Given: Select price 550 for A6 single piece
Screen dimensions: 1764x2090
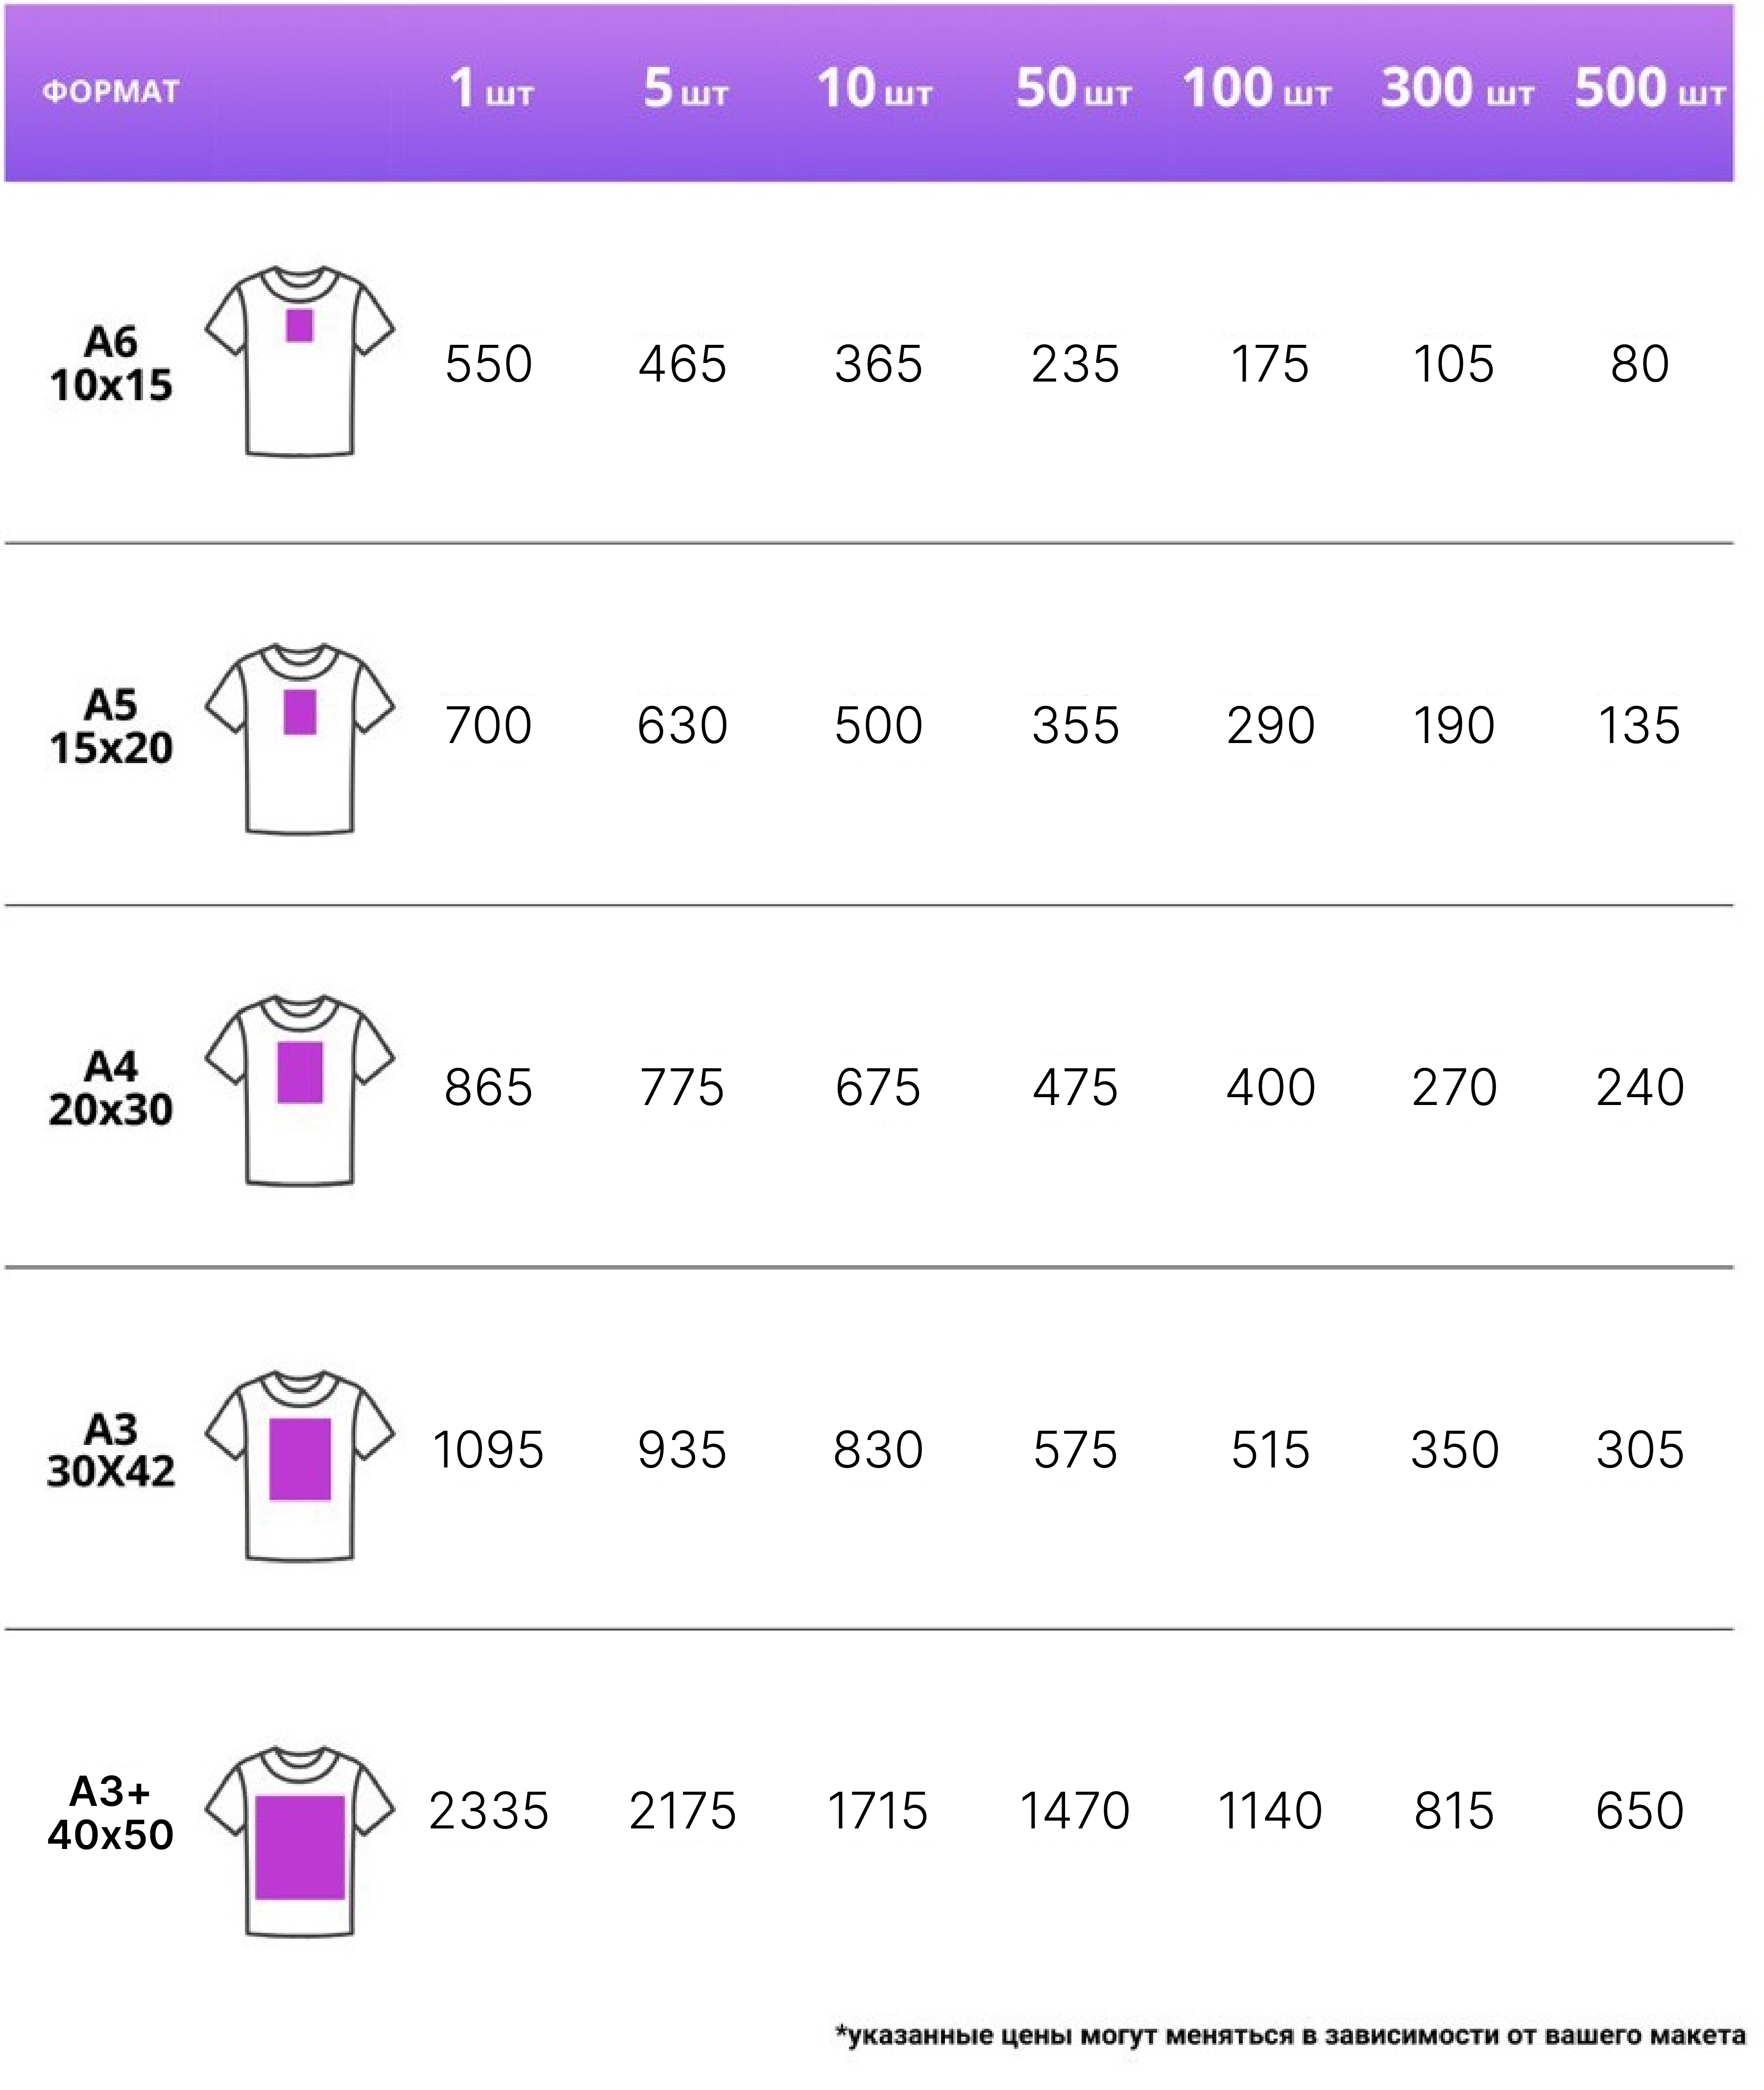Looking at the screenshot, I should tap(488, 364).
